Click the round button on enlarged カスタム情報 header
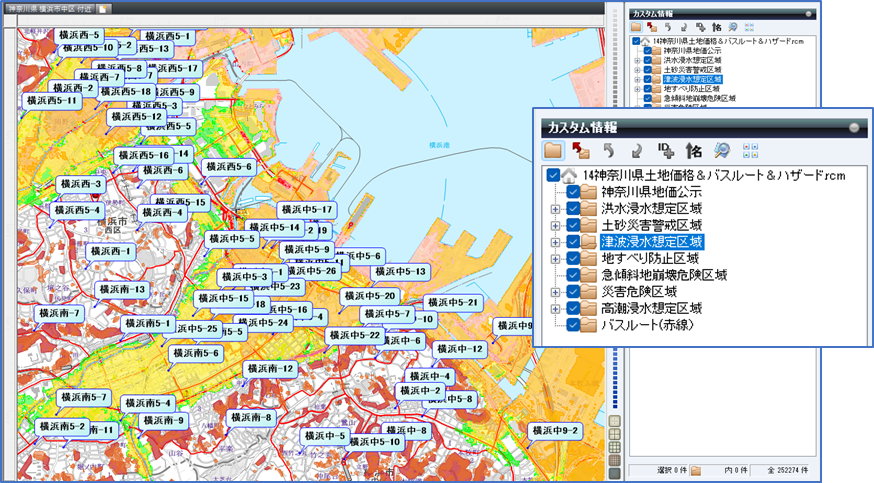Viewport: 874px width, 483px height. (x=853, y=127)
